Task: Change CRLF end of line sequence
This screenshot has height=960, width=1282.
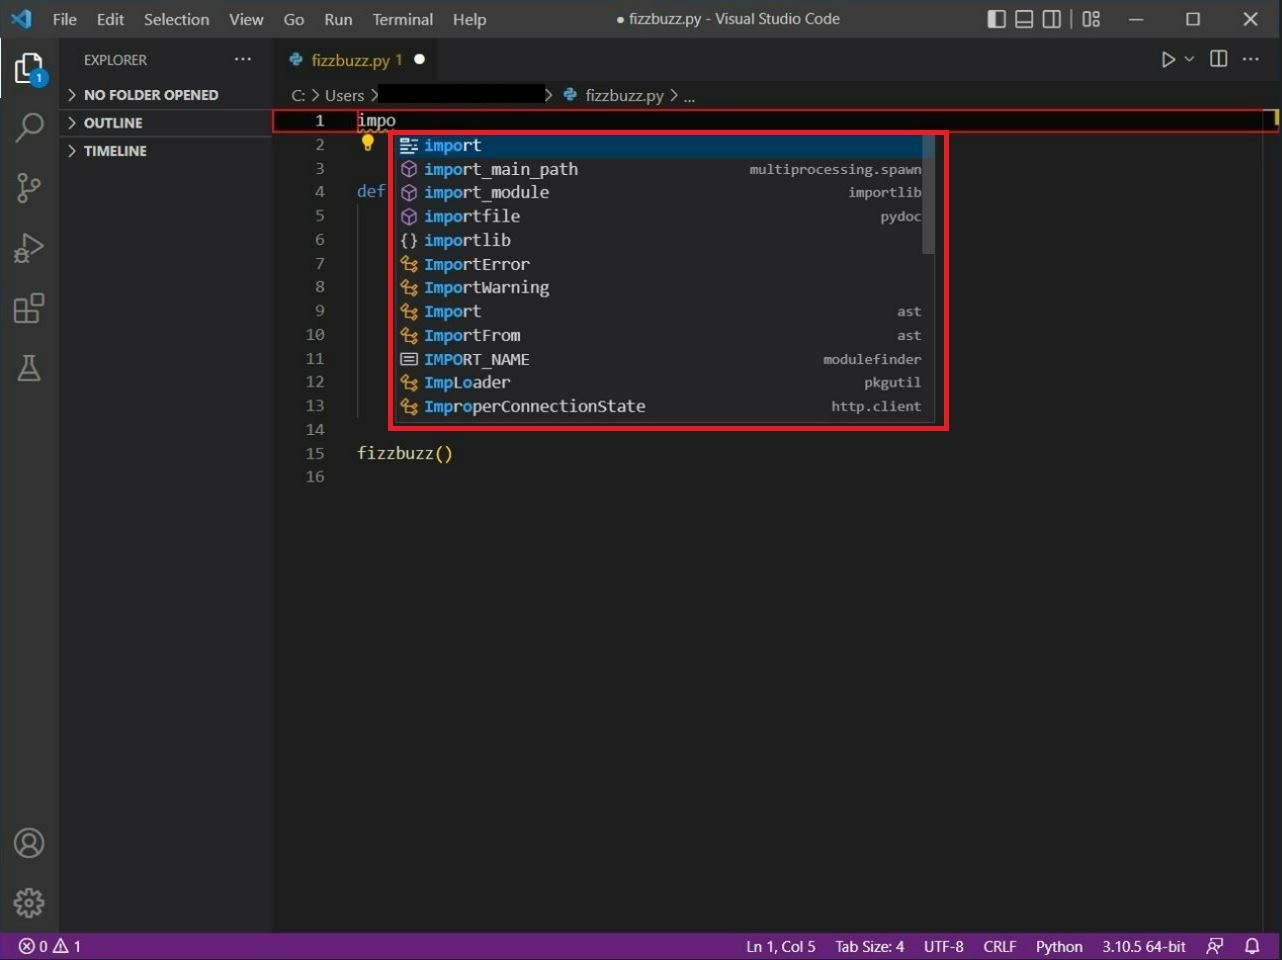Action: (x=1000, y=946)
